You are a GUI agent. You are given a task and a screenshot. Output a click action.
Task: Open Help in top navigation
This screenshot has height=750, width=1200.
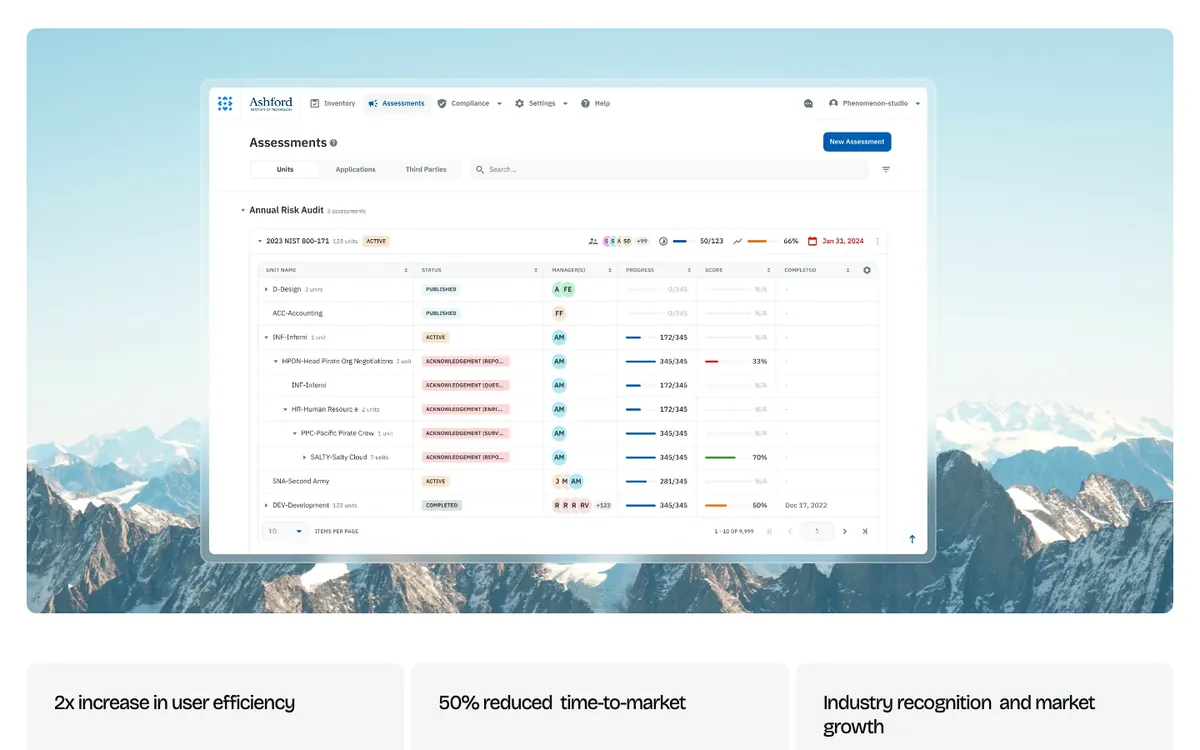pyautogui.click(x=595, y=103)
